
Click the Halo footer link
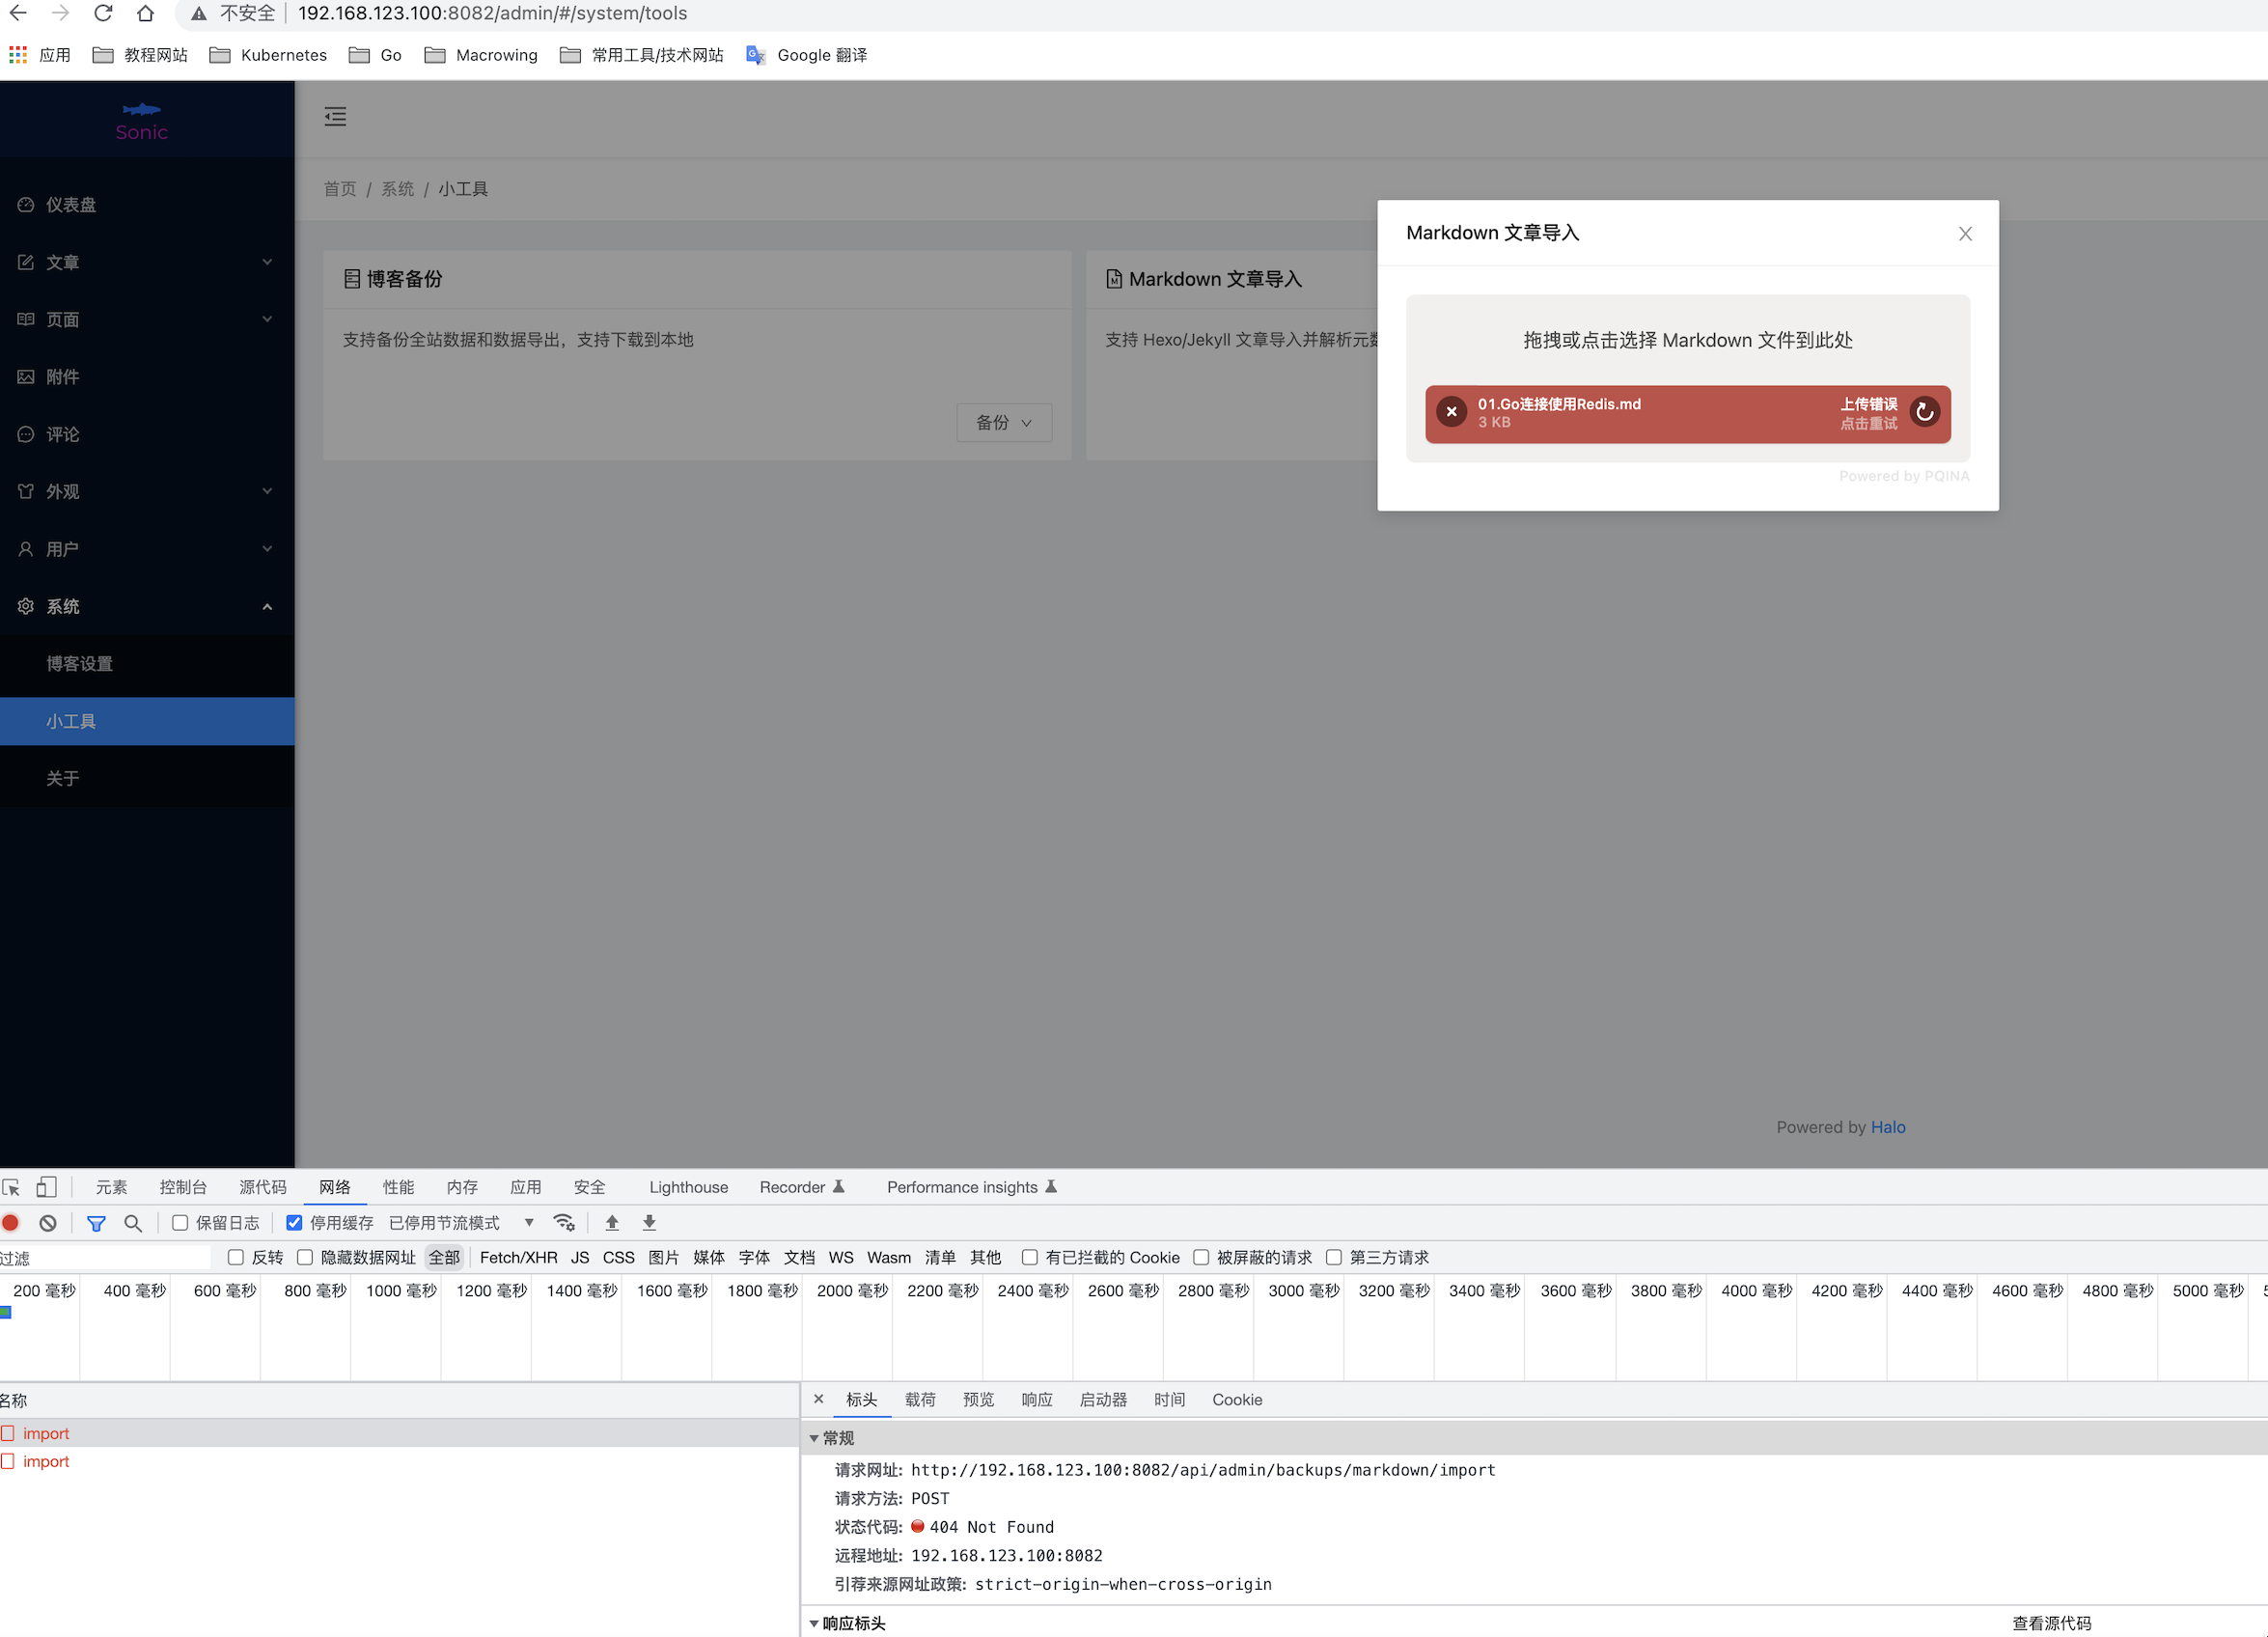1888,1127
